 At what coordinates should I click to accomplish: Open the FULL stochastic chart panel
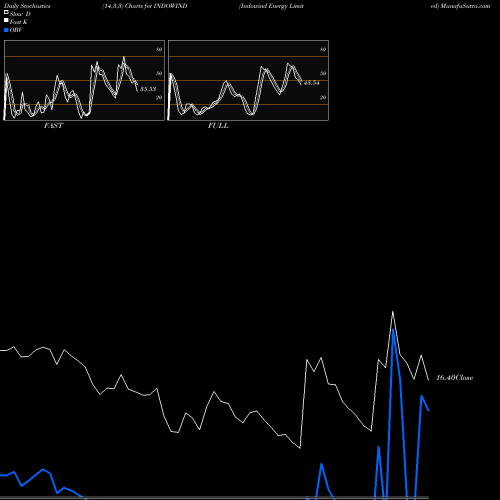point(248,80)
